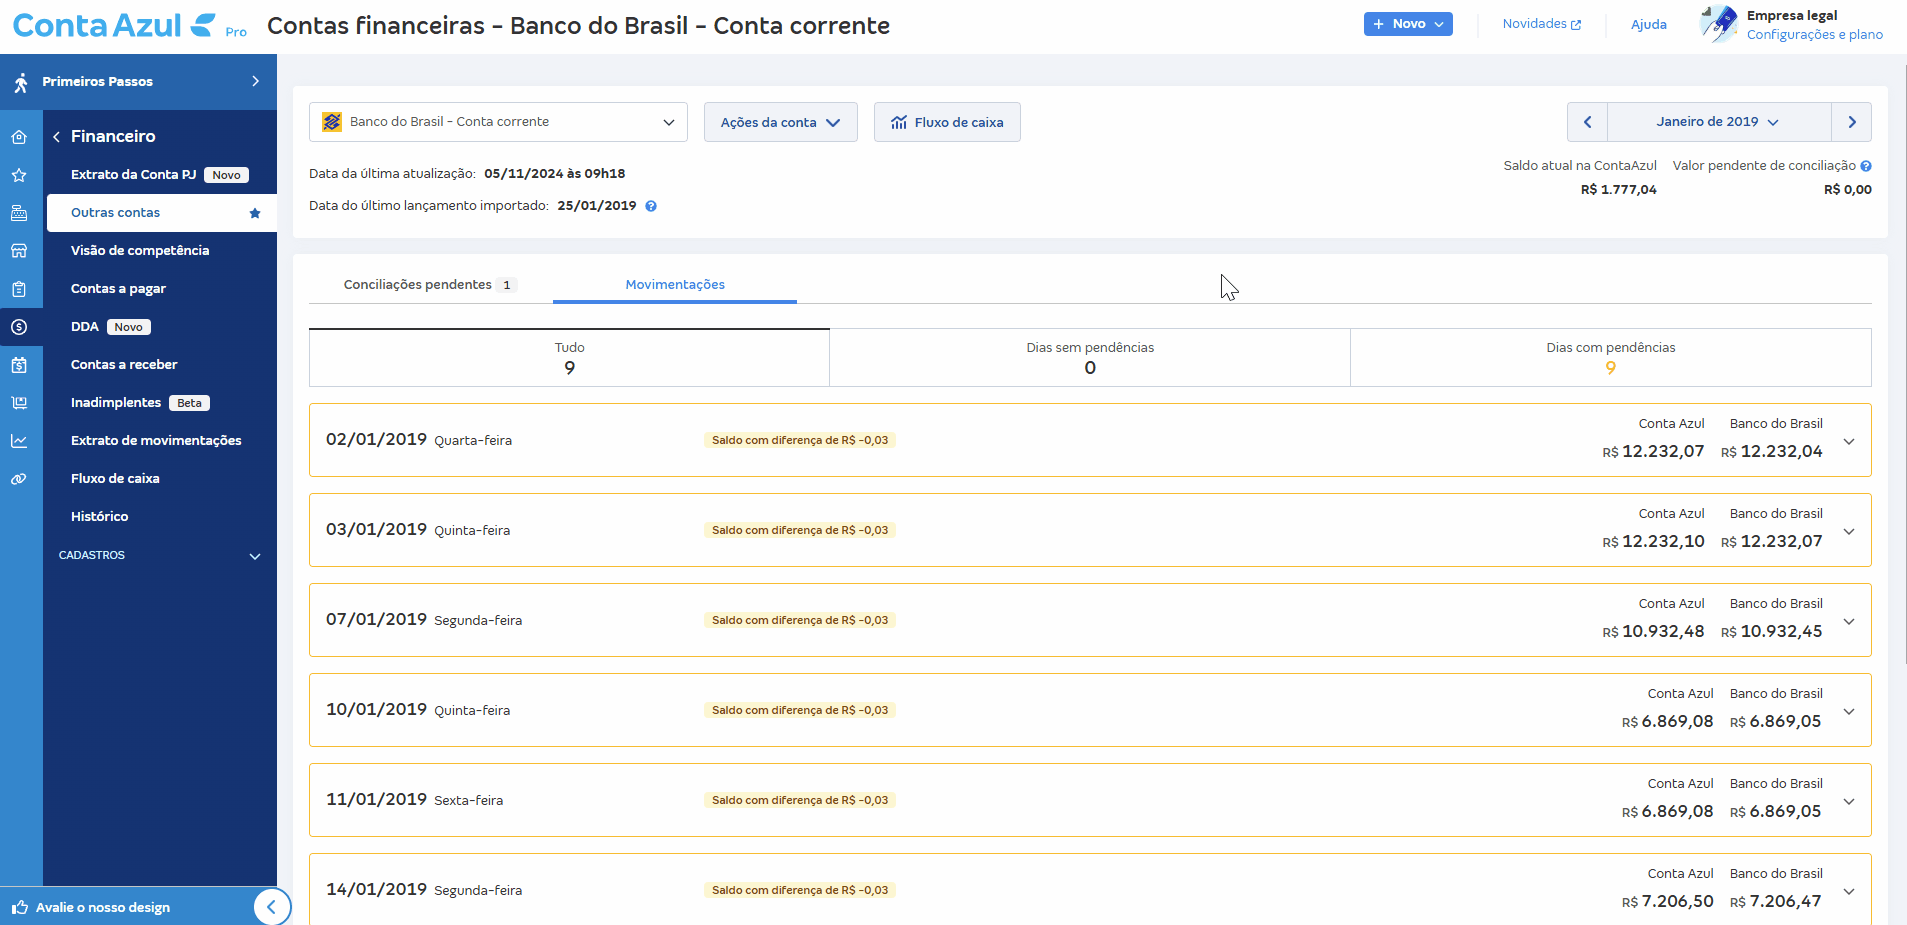Switch to the Conciliações pendentes tab
Viewport: 1907px width, 925px height.
428,284
